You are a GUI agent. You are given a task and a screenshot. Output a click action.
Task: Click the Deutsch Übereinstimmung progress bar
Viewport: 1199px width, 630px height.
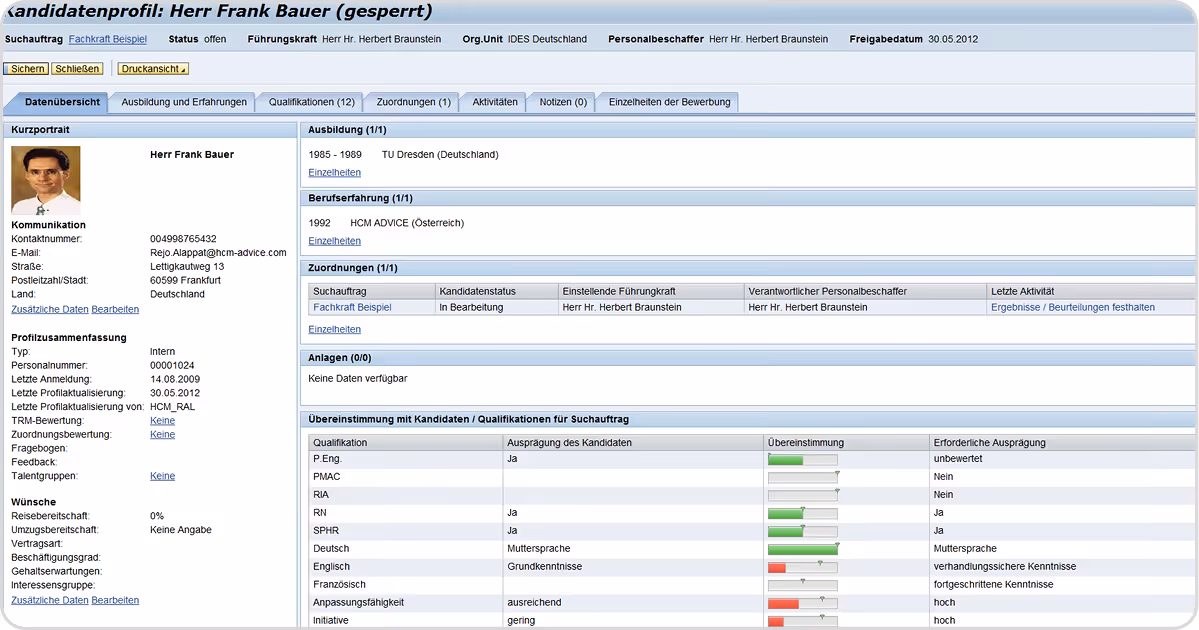(803, 549)
